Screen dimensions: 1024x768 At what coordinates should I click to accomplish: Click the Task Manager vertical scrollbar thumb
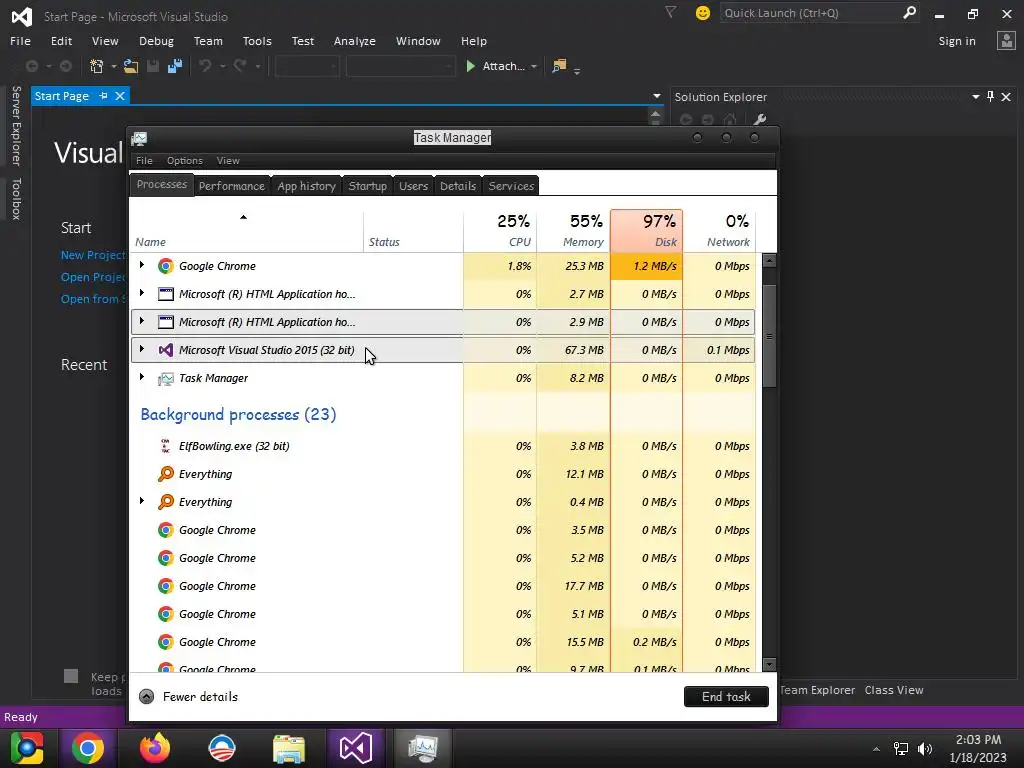[769, 336]
